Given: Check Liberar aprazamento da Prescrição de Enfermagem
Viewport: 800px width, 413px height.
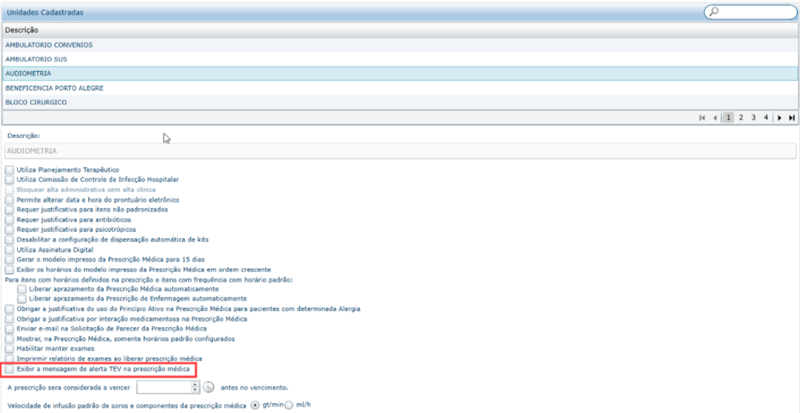Looking at the screenshot, I should click(22, 298).
